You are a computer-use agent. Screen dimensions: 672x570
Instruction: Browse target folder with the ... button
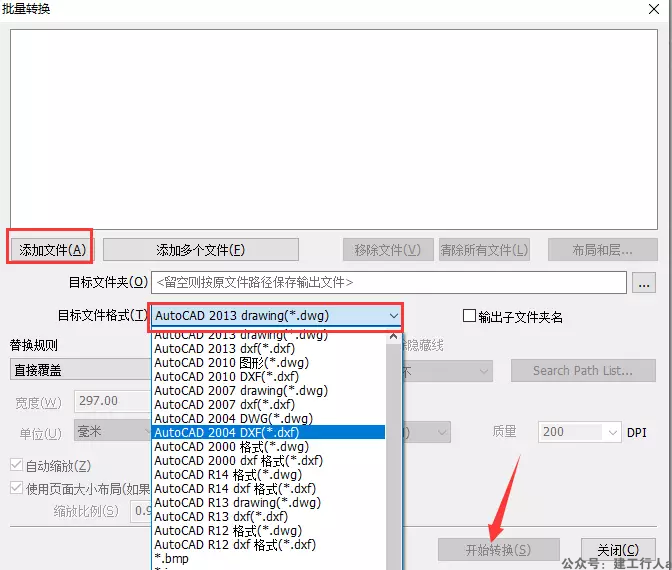click(x=644, y=283)
